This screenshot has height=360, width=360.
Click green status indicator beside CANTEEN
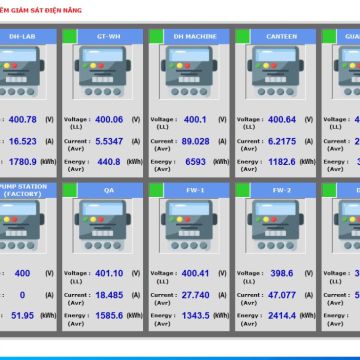[x=243, y=36]
